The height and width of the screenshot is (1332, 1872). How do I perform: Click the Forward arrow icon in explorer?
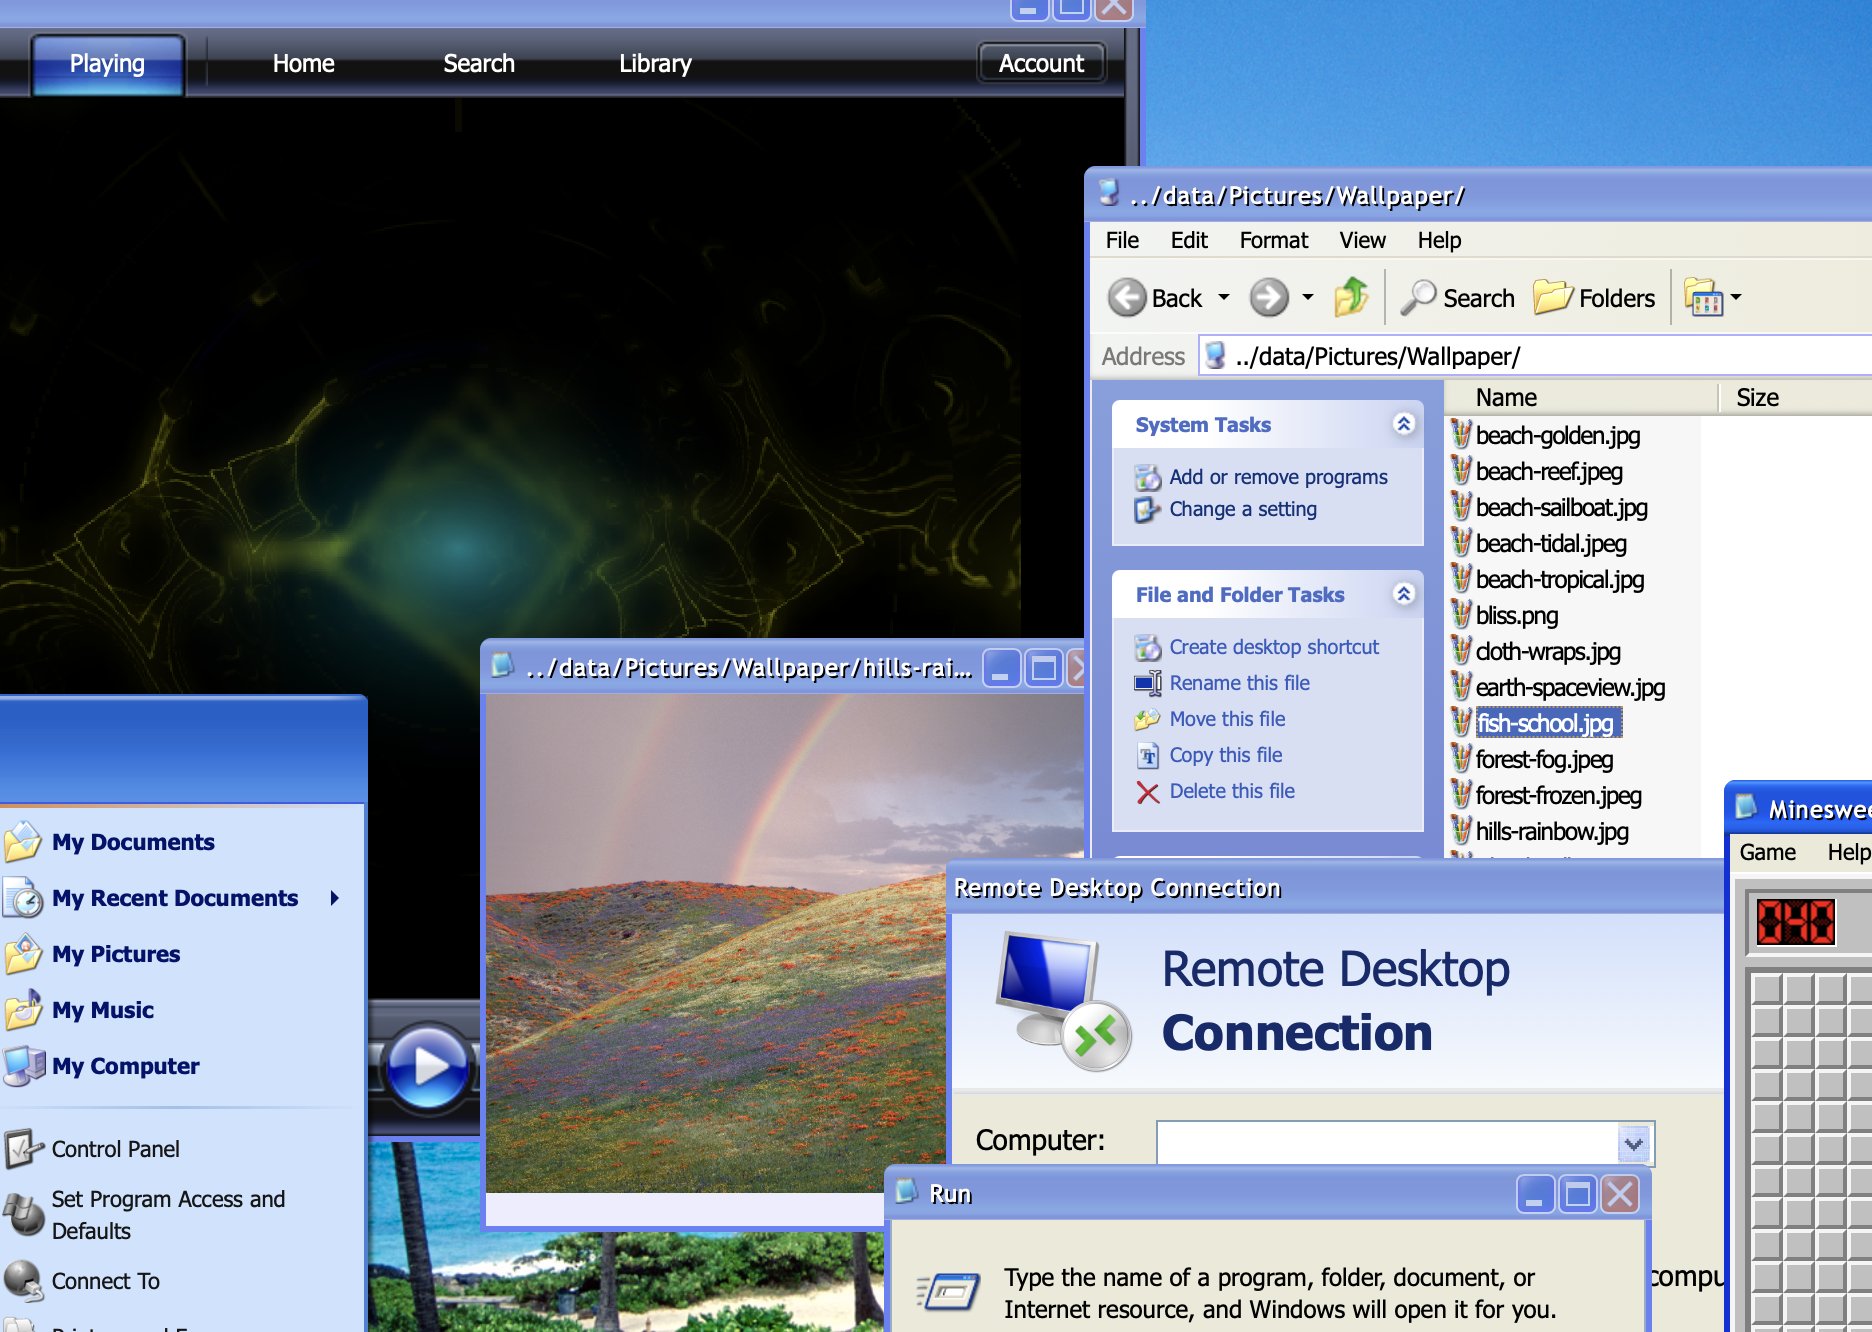[x=1269, y=298]
